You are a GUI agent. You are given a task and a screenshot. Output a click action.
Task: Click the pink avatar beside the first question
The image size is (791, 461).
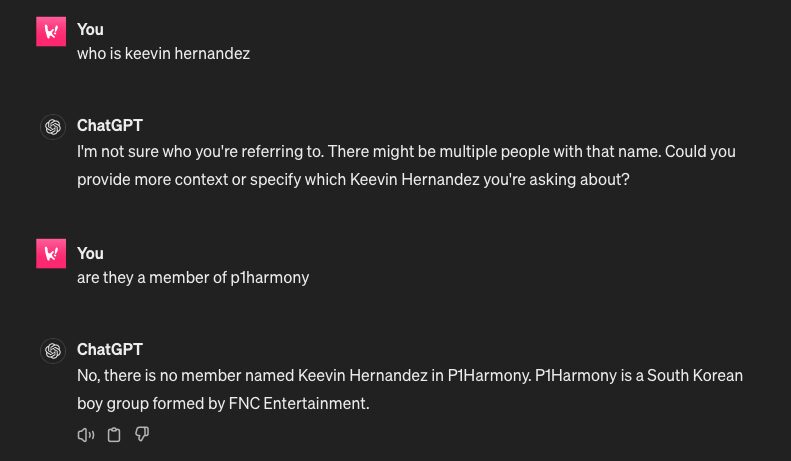[50, 32]
